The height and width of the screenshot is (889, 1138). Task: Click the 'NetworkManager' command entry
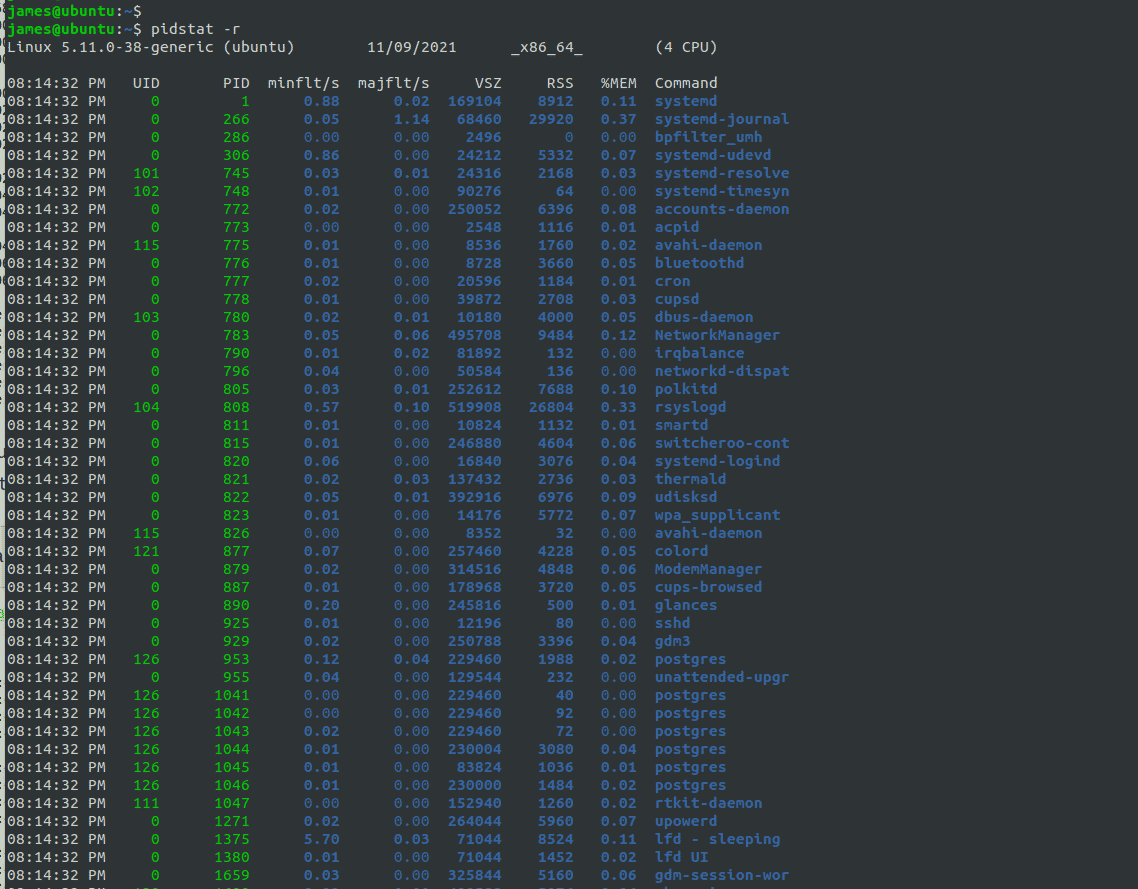pyautogui.click(x=717, y=335)
